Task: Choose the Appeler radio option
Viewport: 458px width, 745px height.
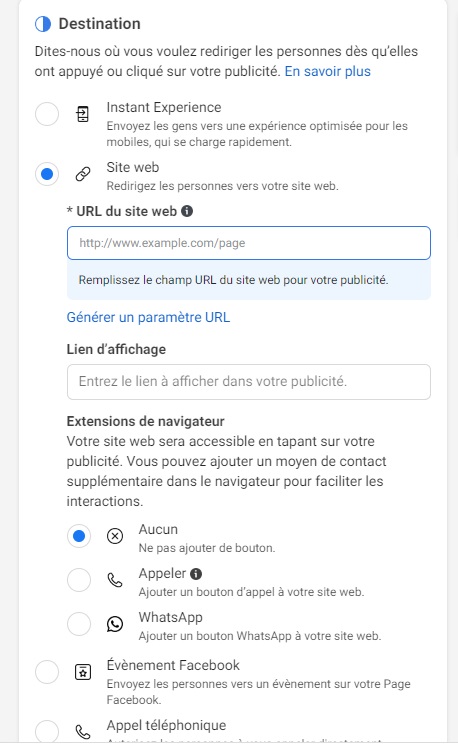Action: point(79,580)
